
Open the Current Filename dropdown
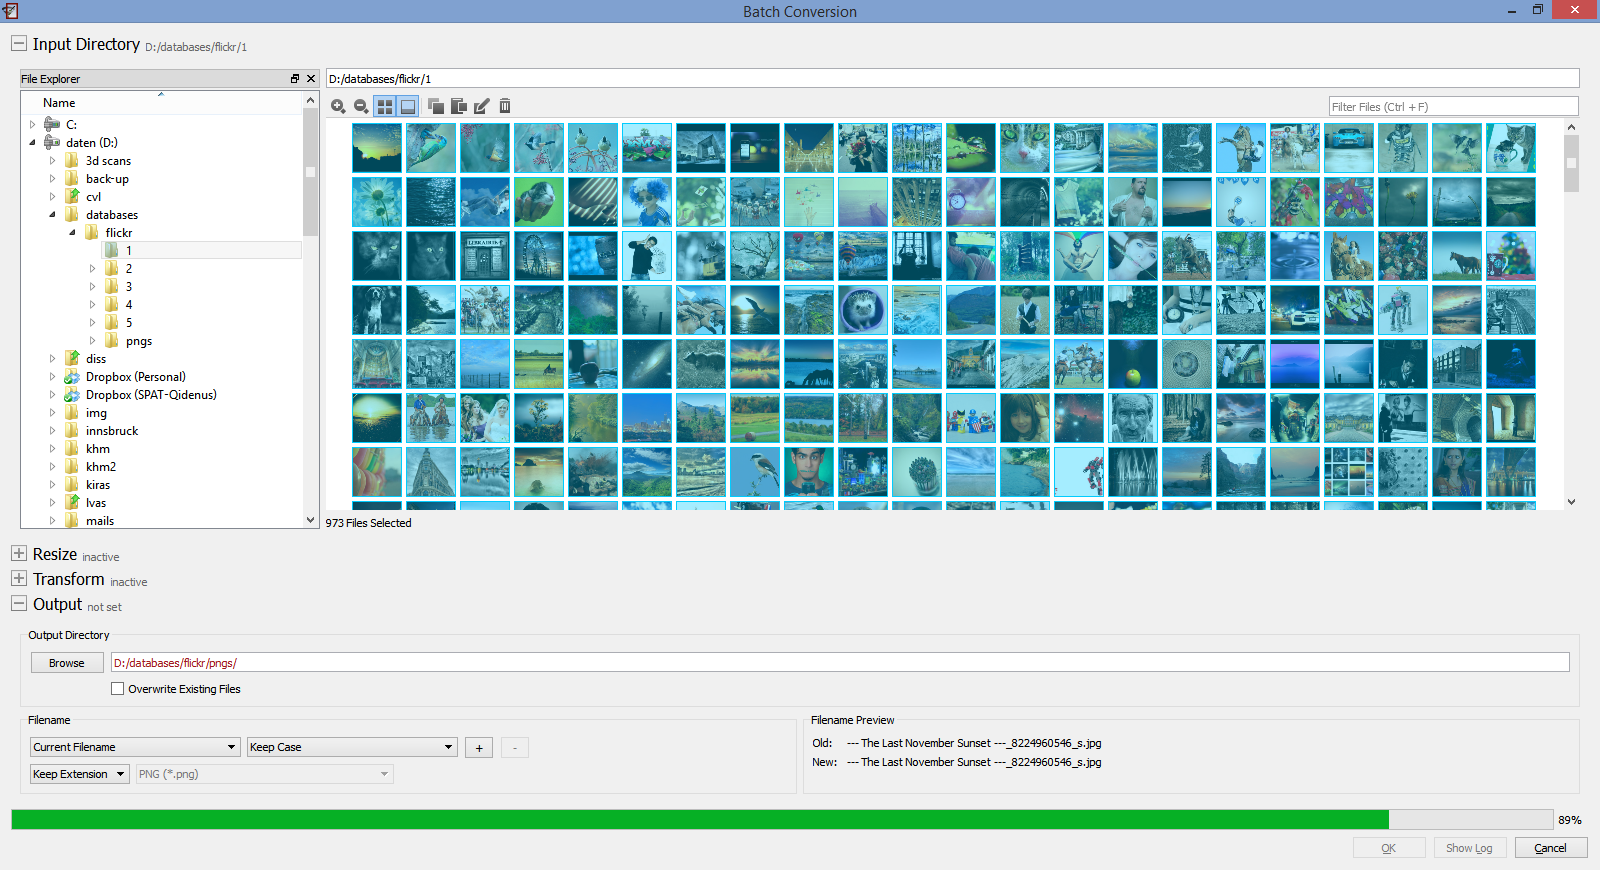point(135,747)
